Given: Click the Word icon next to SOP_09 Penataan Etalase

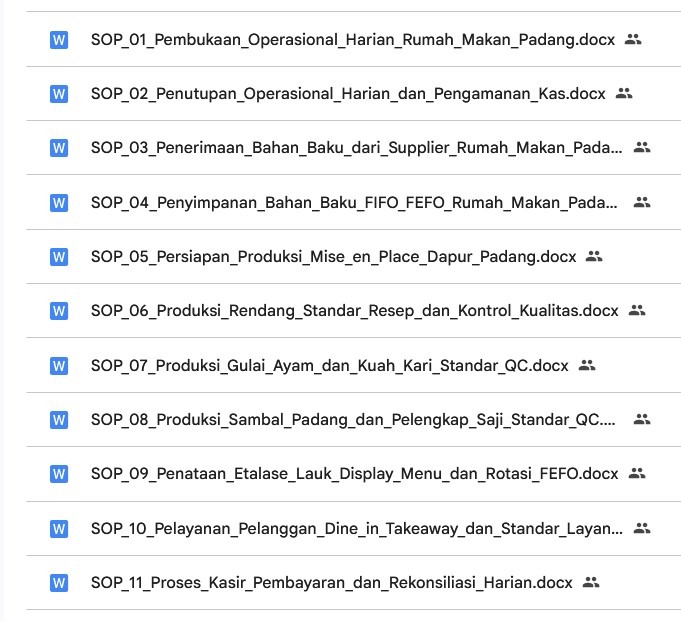Looking at the screenshot, I should [58, 474].
